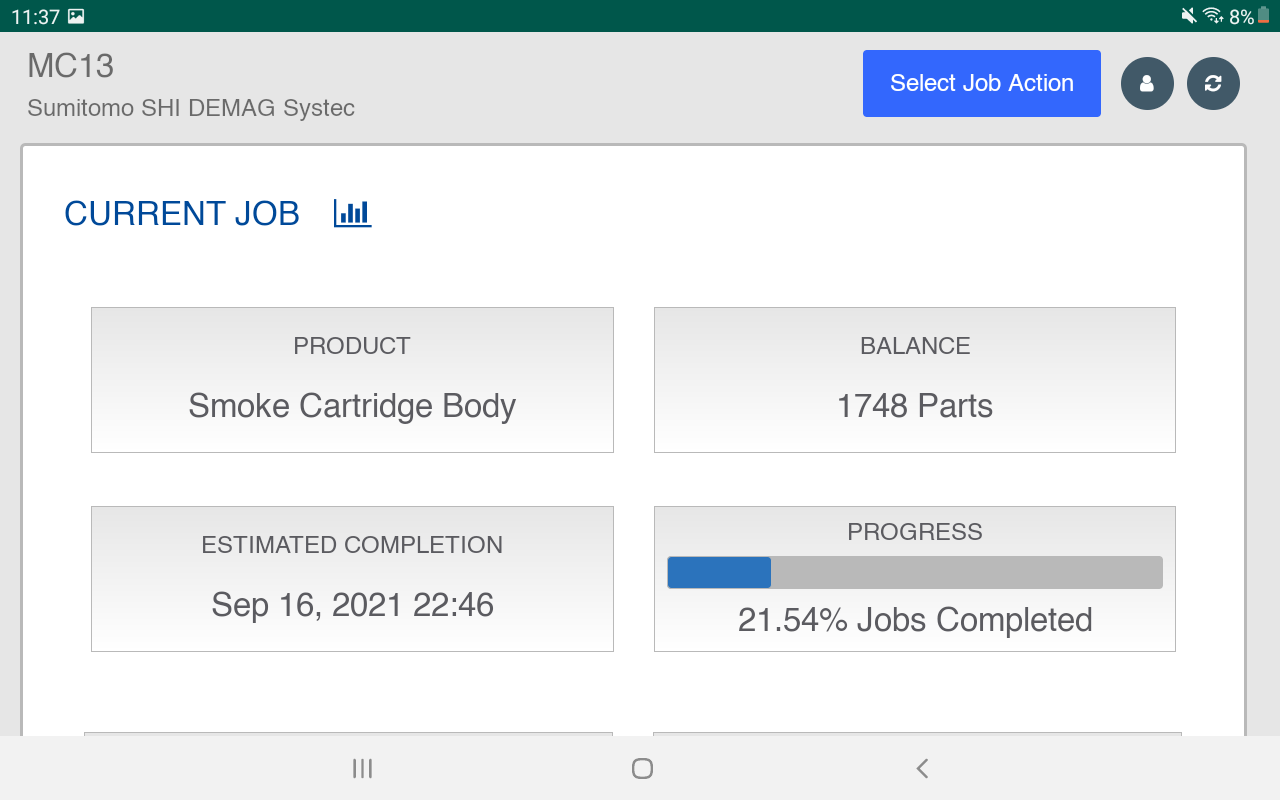This screenshot has height=800, width=1280.
Task: Tap the Sumitomo SHI DEMAG Systec subtitle
Action: coord(191,108)
